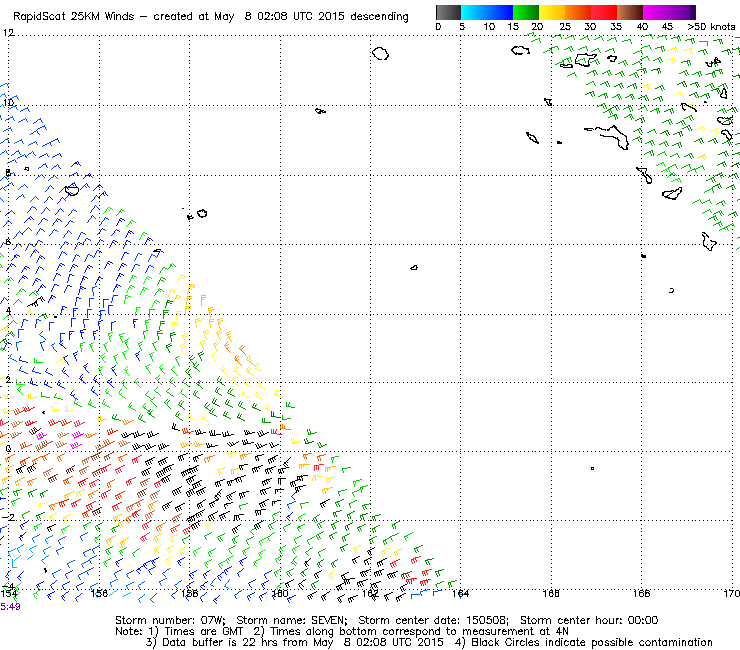Click the tiny island marker near 0N 167E
Viewport: 740px width, 650px height.
pyautogui.click(x=592, y=468)
